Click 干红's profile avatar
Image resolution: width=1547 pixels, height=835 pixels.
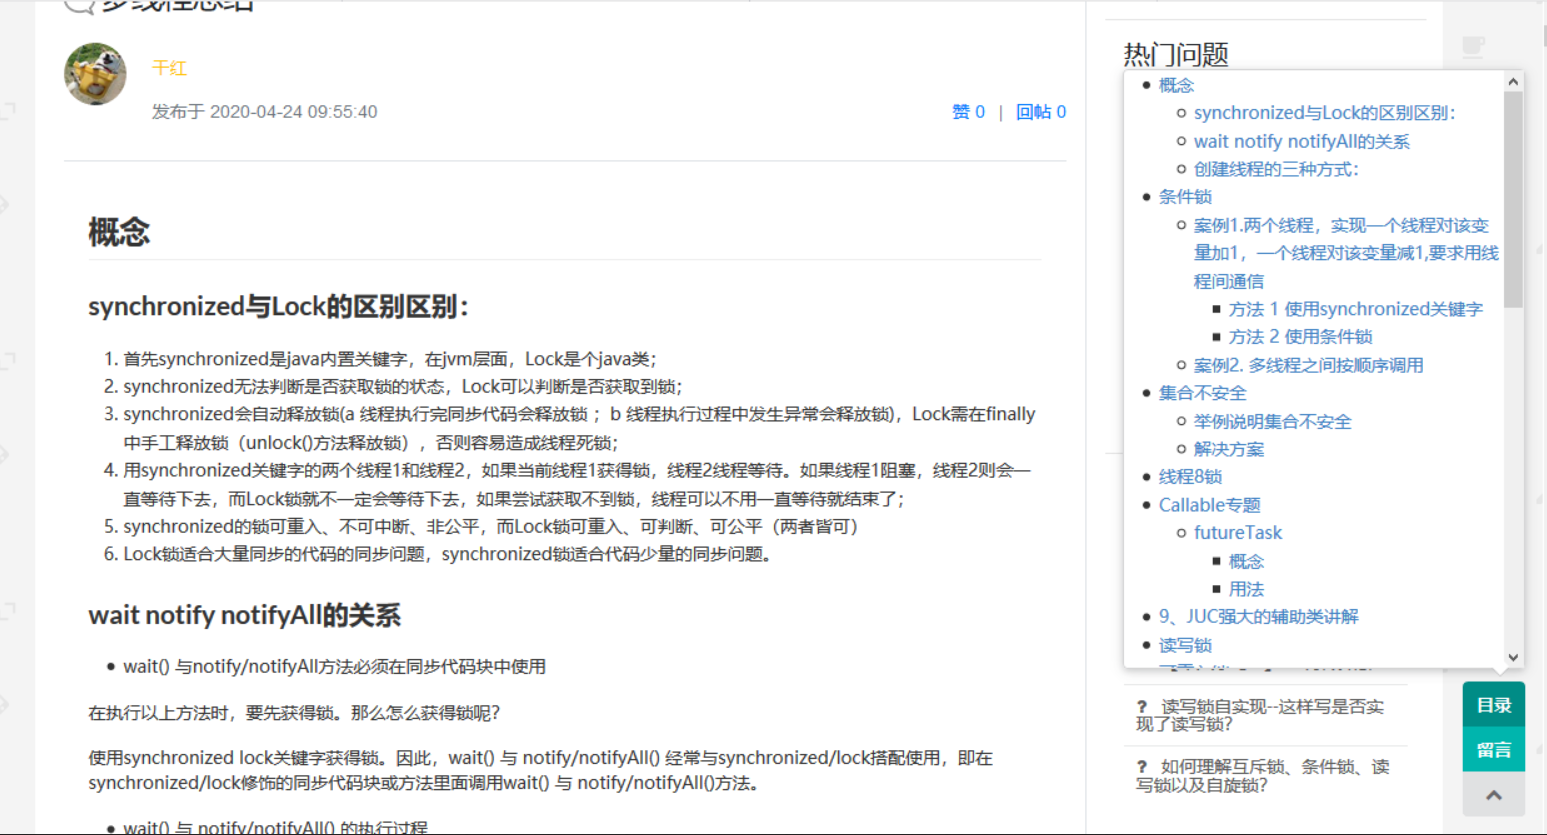tap(96, 74)
